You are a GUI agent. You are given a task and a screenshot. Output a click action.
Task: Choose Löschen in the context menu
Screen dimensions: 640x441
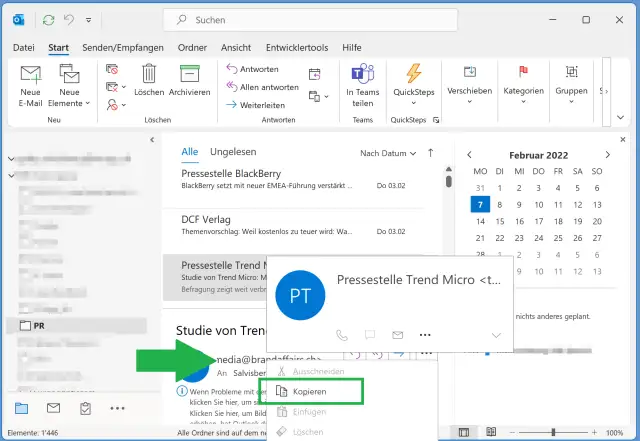pyautogui.click(x=351, y=432)
